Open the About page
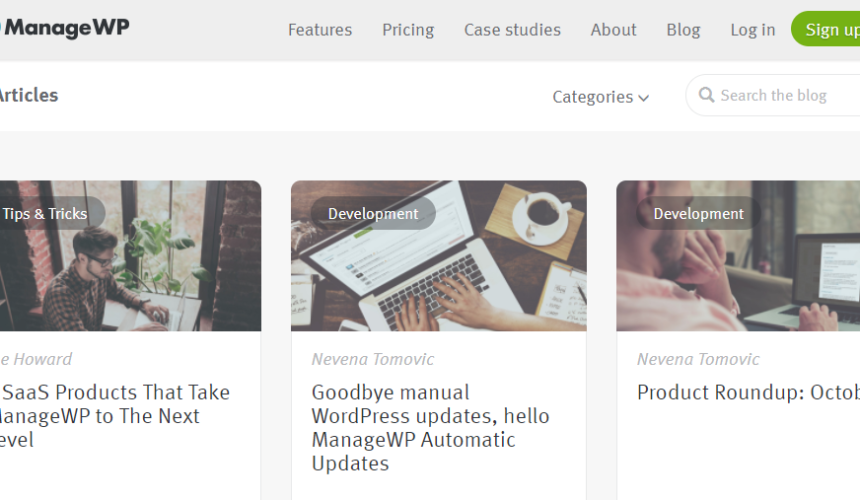860x500 pixels. point(613,30)
